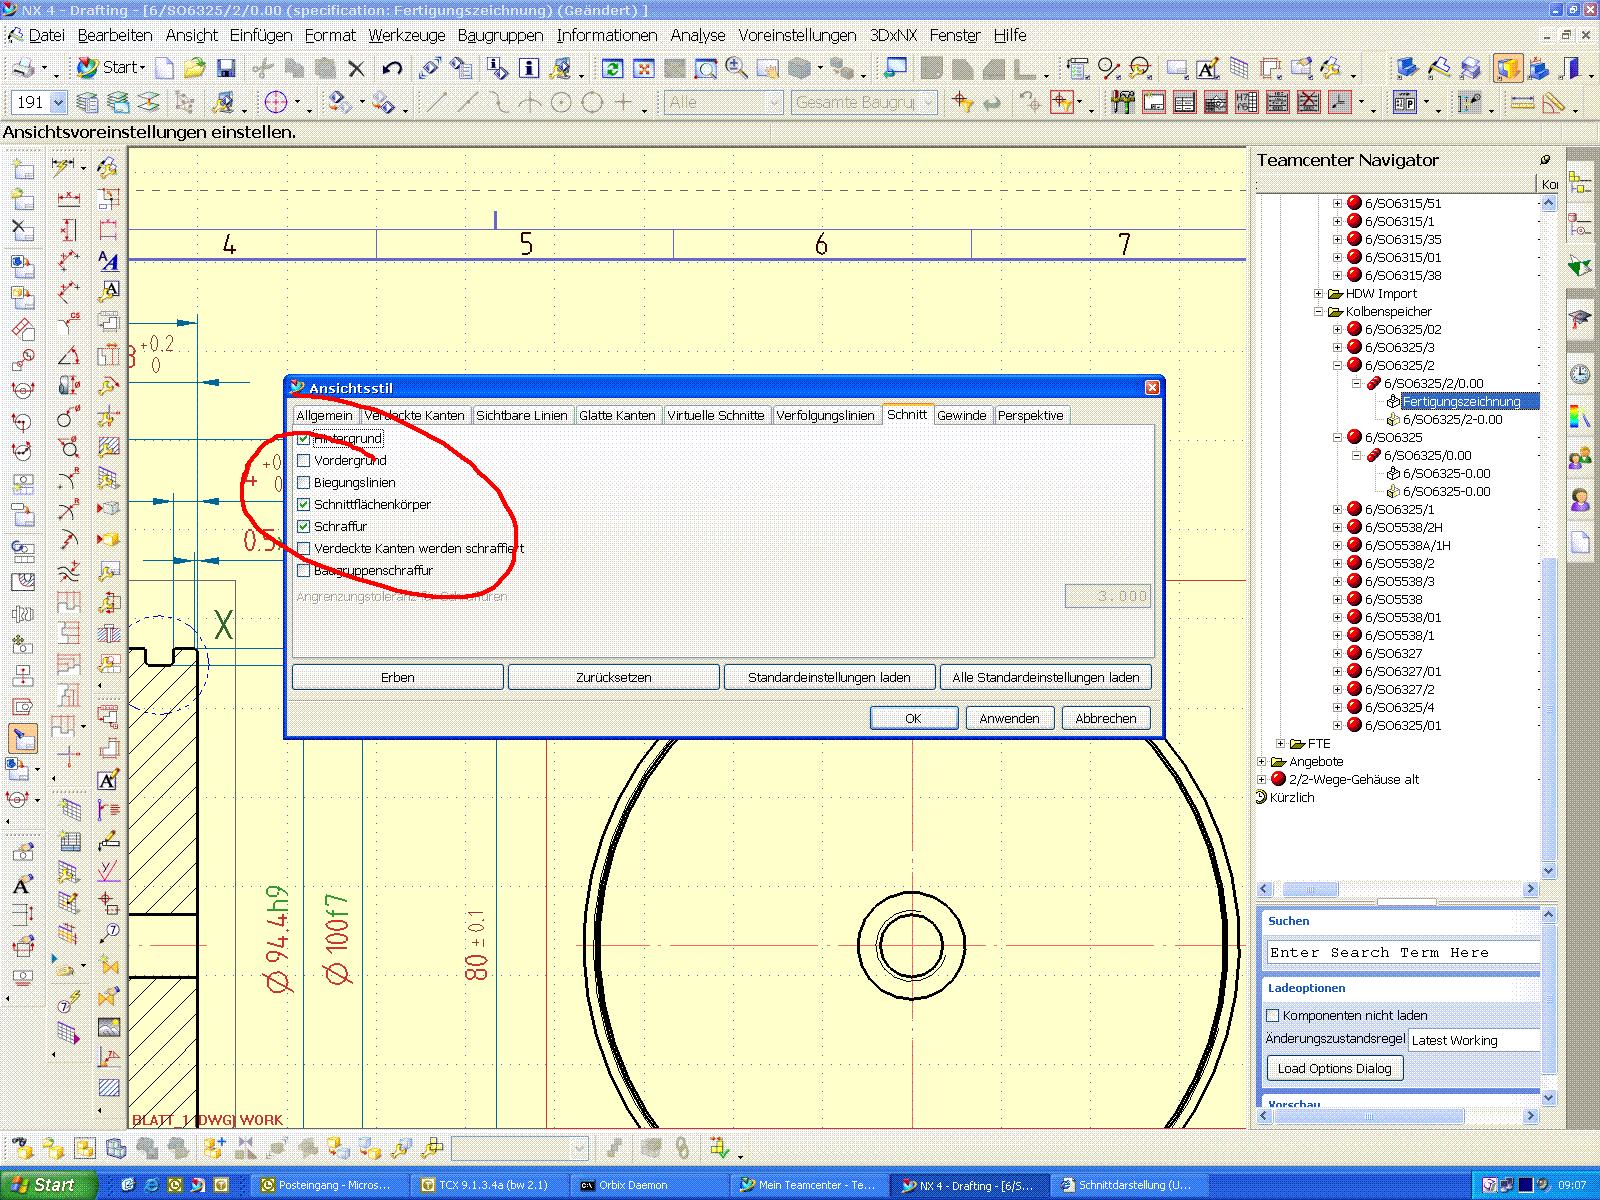Open the Werkzeuge menu
Screen dimensions: 1600x1200
(407, 35)
